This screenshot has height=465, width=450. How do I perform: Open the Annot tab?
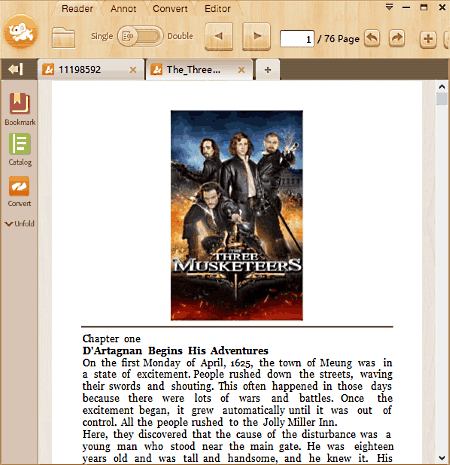pos(123,8)
